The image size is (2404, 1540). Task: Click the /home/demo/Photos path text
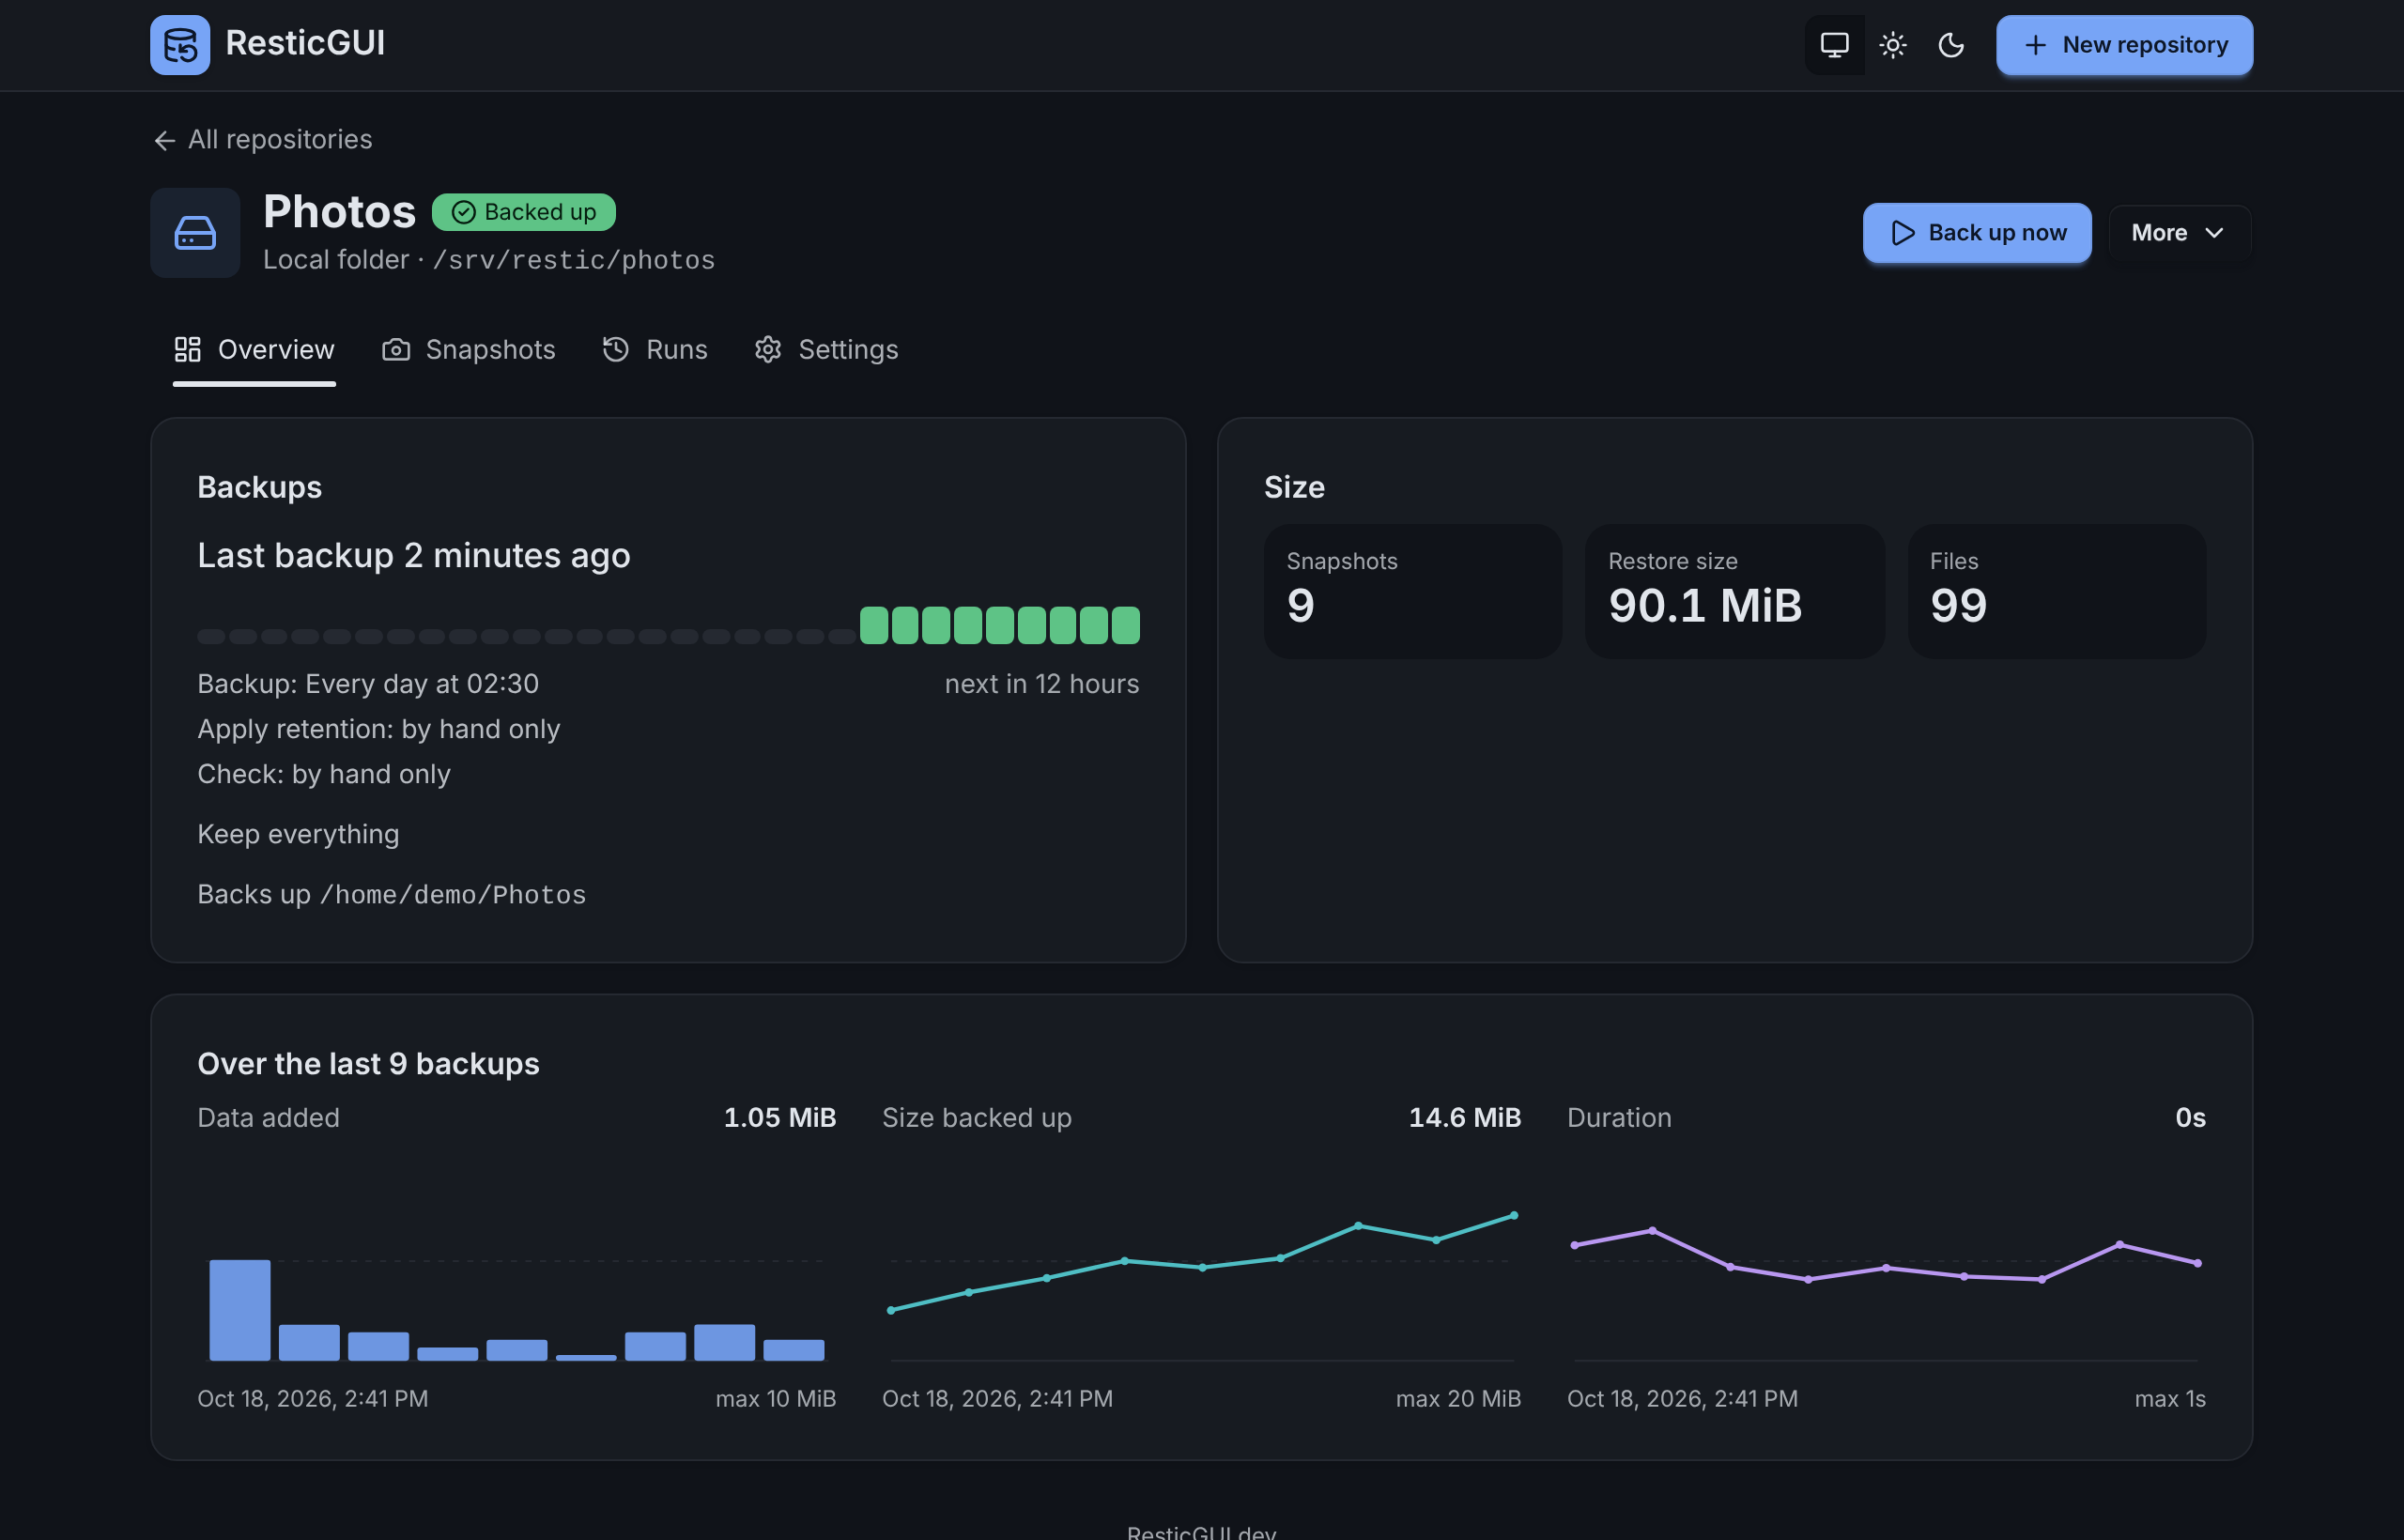tap(453, 895)
